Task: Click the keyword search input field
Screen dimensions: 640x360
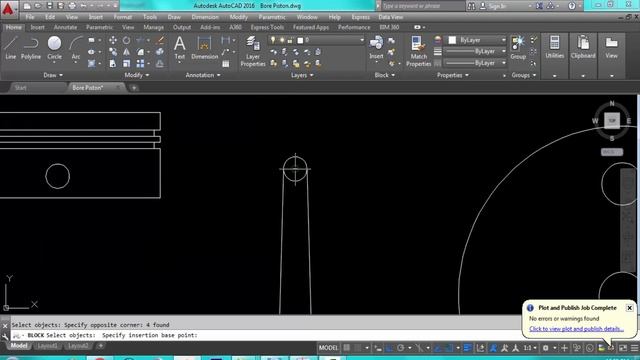Action: [x=422, y=6]
